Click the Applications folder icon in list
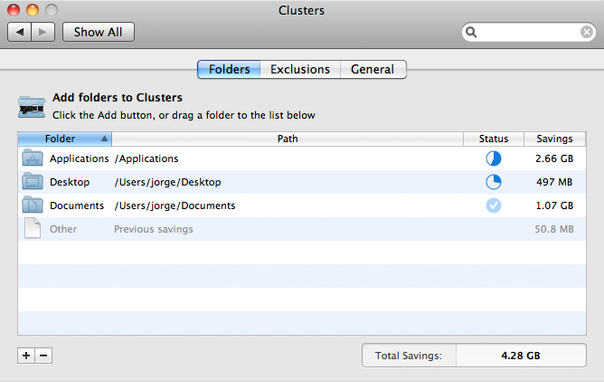 tap(32, 158)
